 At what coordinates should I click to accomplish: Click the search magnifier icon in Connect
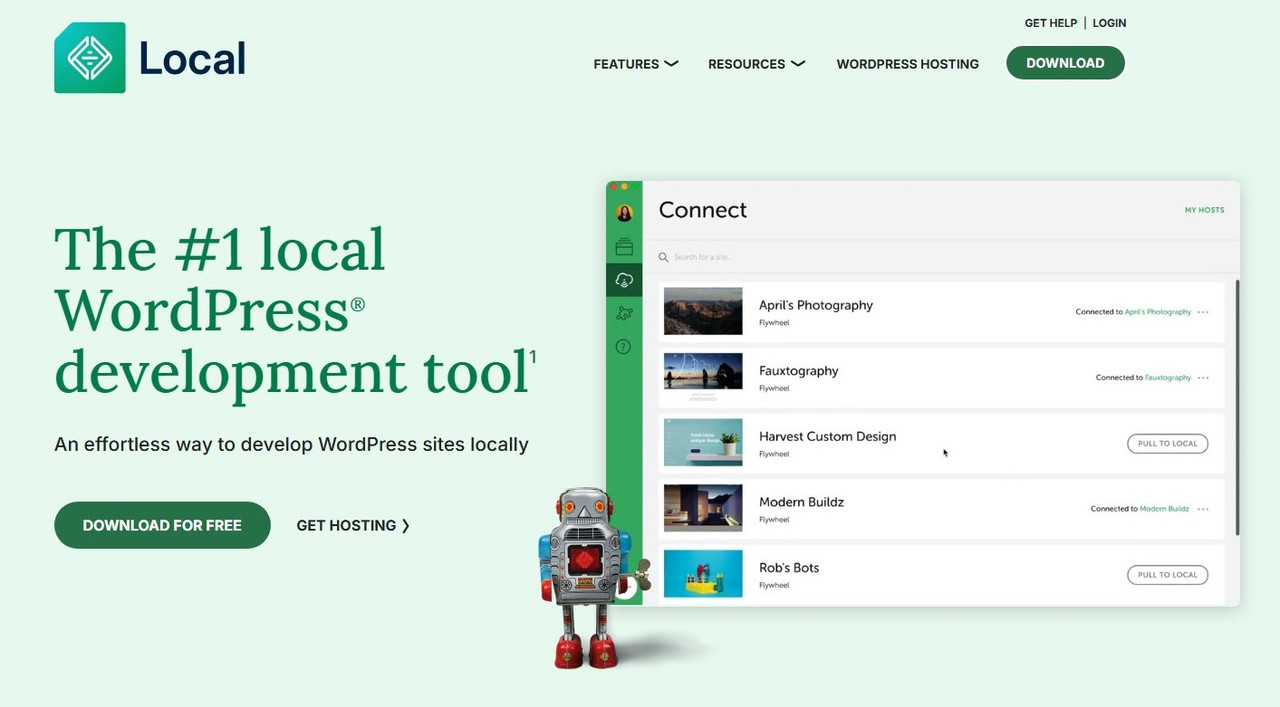click(663, 257)
